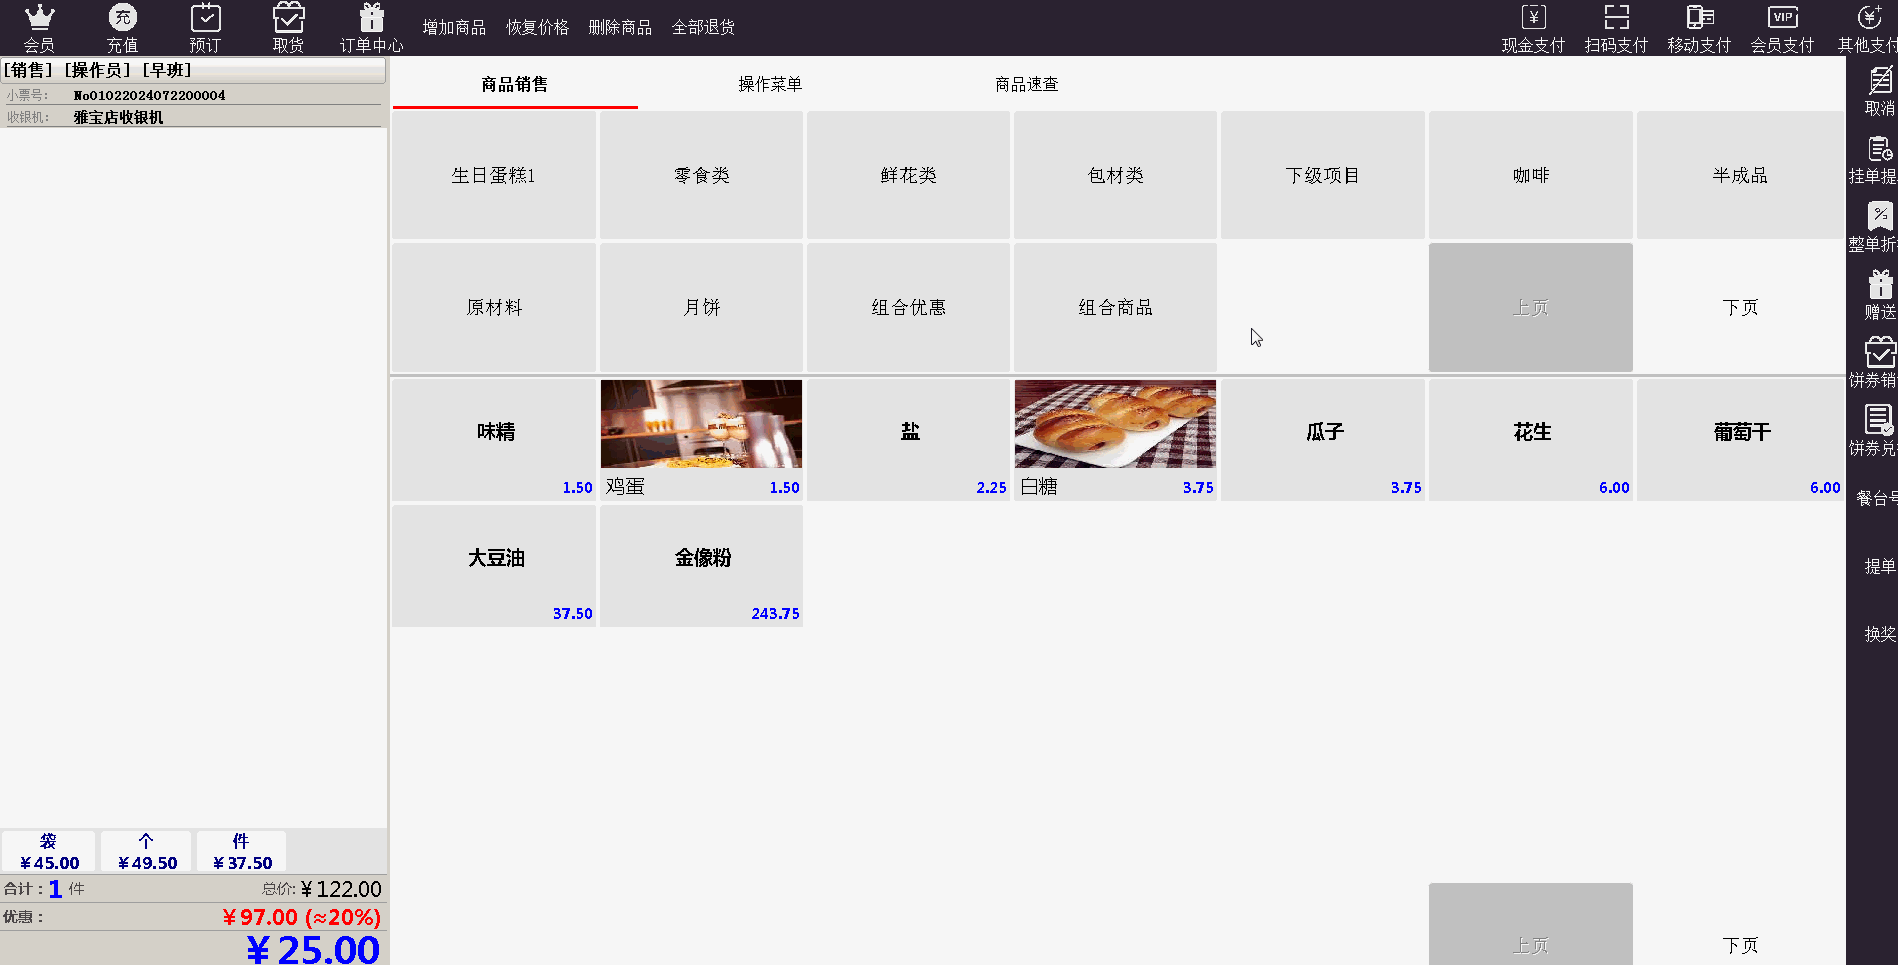Click 下页 in the category grid
1898x965 pixels.
click(1740, 307)
